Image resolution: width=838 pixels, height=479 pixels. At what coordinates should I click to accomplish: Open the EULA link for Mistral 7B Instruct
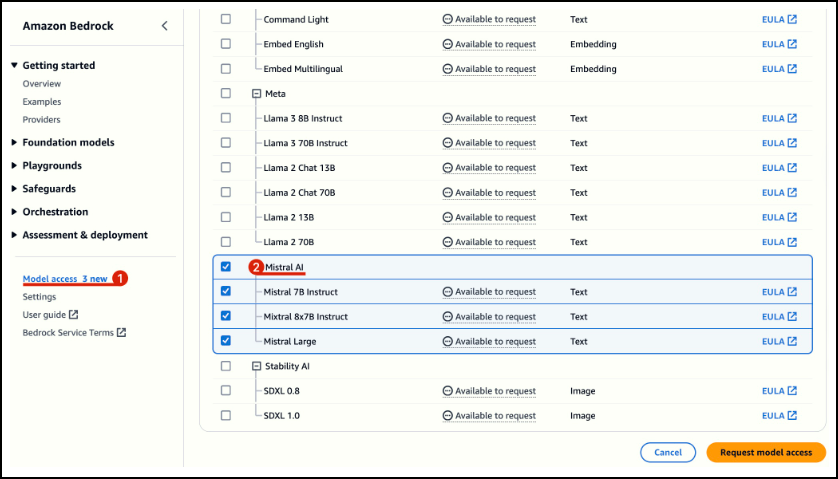click(779, 292)
